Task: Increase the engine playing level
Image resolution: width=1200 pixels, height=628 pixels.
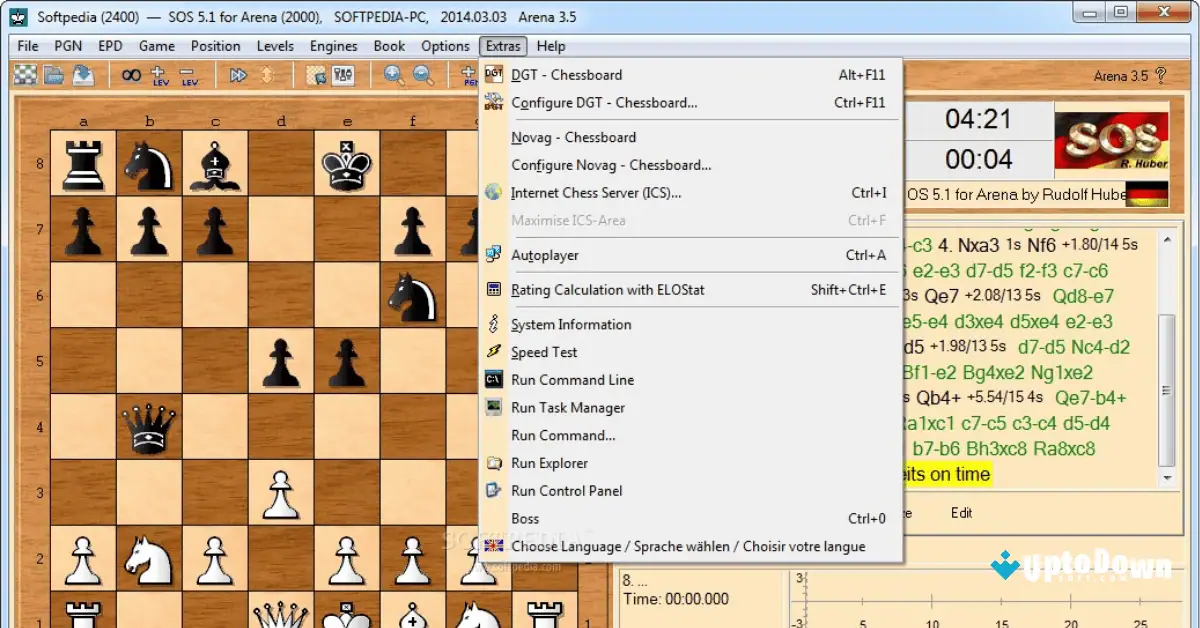Action: click(160, 75)
